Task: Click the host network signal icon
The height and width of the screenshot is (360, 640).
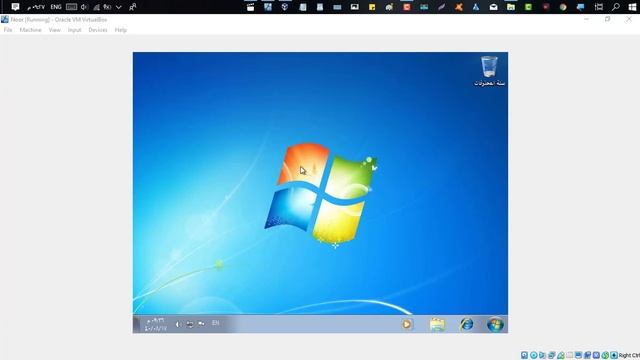Action: pyautogui.click(x=96, y=7)
